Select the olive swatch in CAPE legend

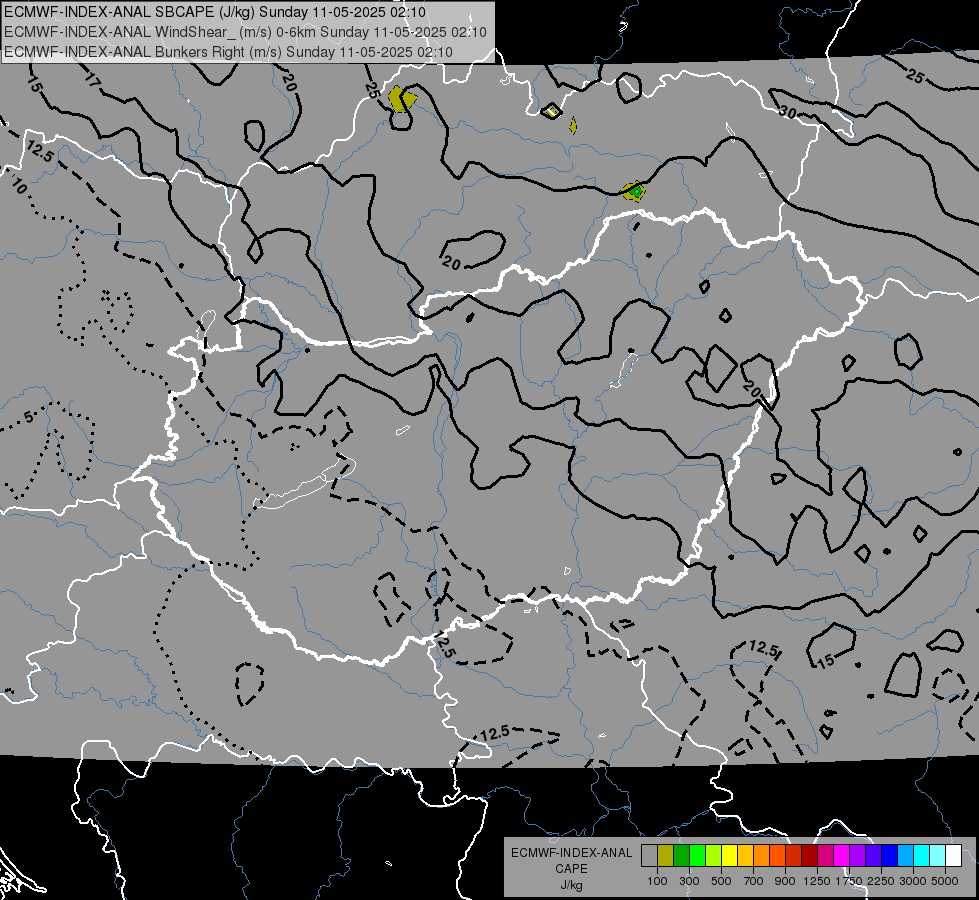pos(666,855)
